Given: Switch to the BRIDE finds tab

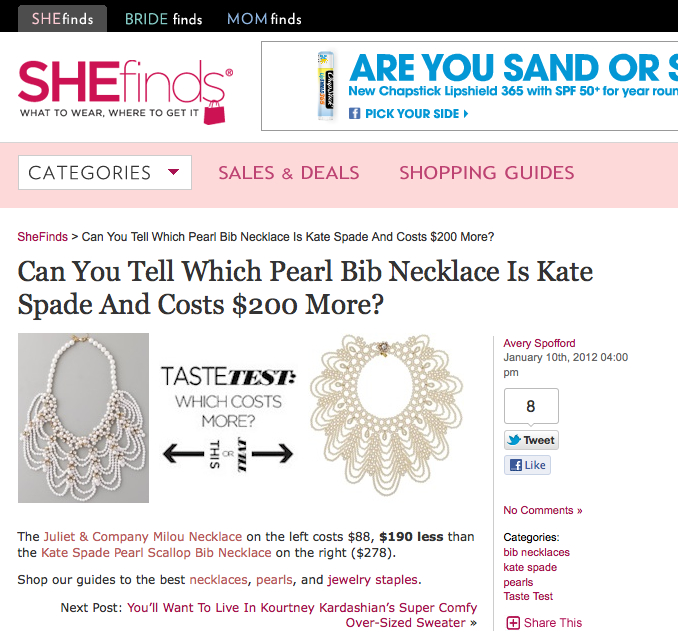Looking at the screenshot, I should [163, 19].
